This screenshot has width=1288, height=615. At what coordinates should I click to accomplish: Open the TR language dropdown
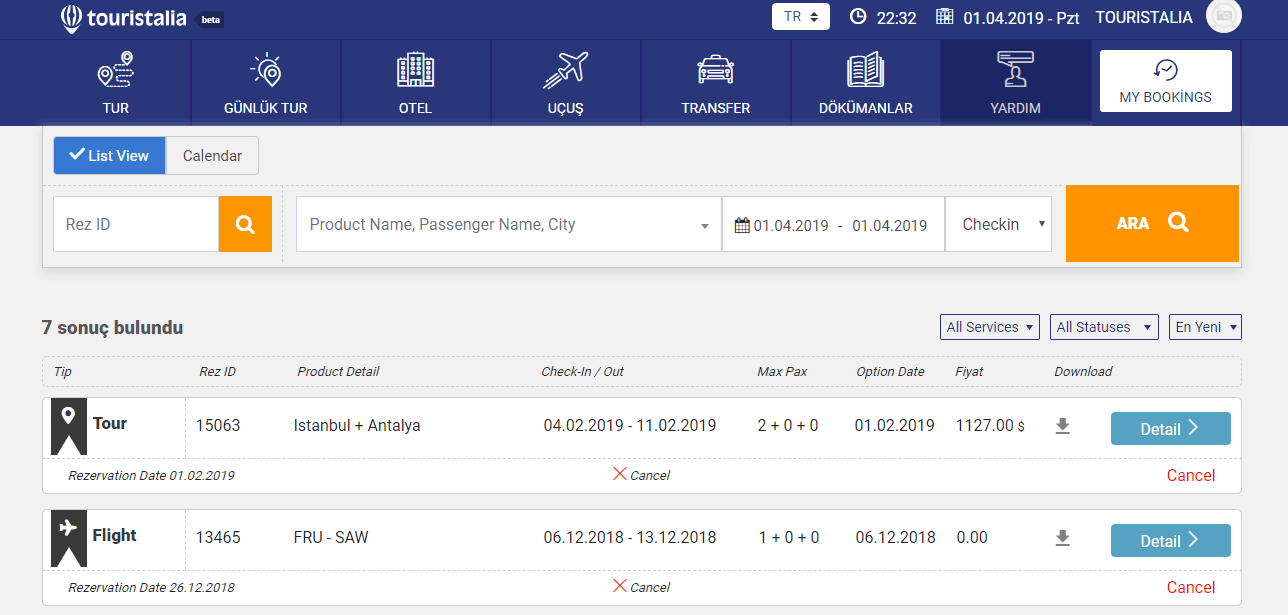[800, 17]
